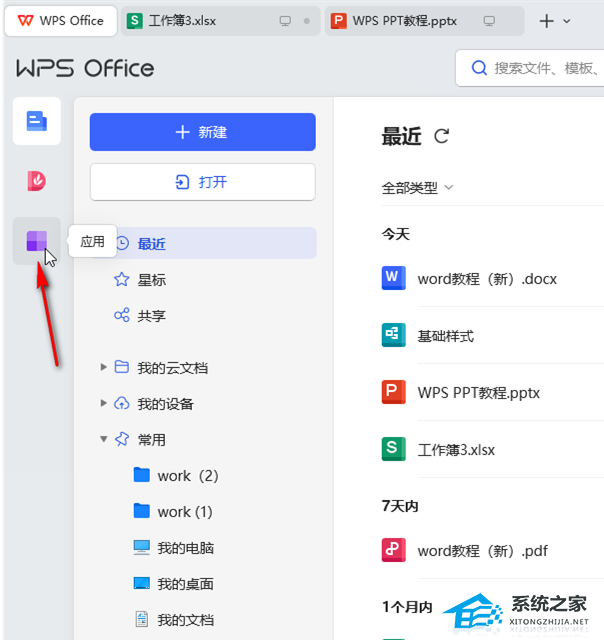Click the mind-map icon of 基础样式
This screenshot has height=640, width=604.
pyautogui.click(x=393, y=335)
